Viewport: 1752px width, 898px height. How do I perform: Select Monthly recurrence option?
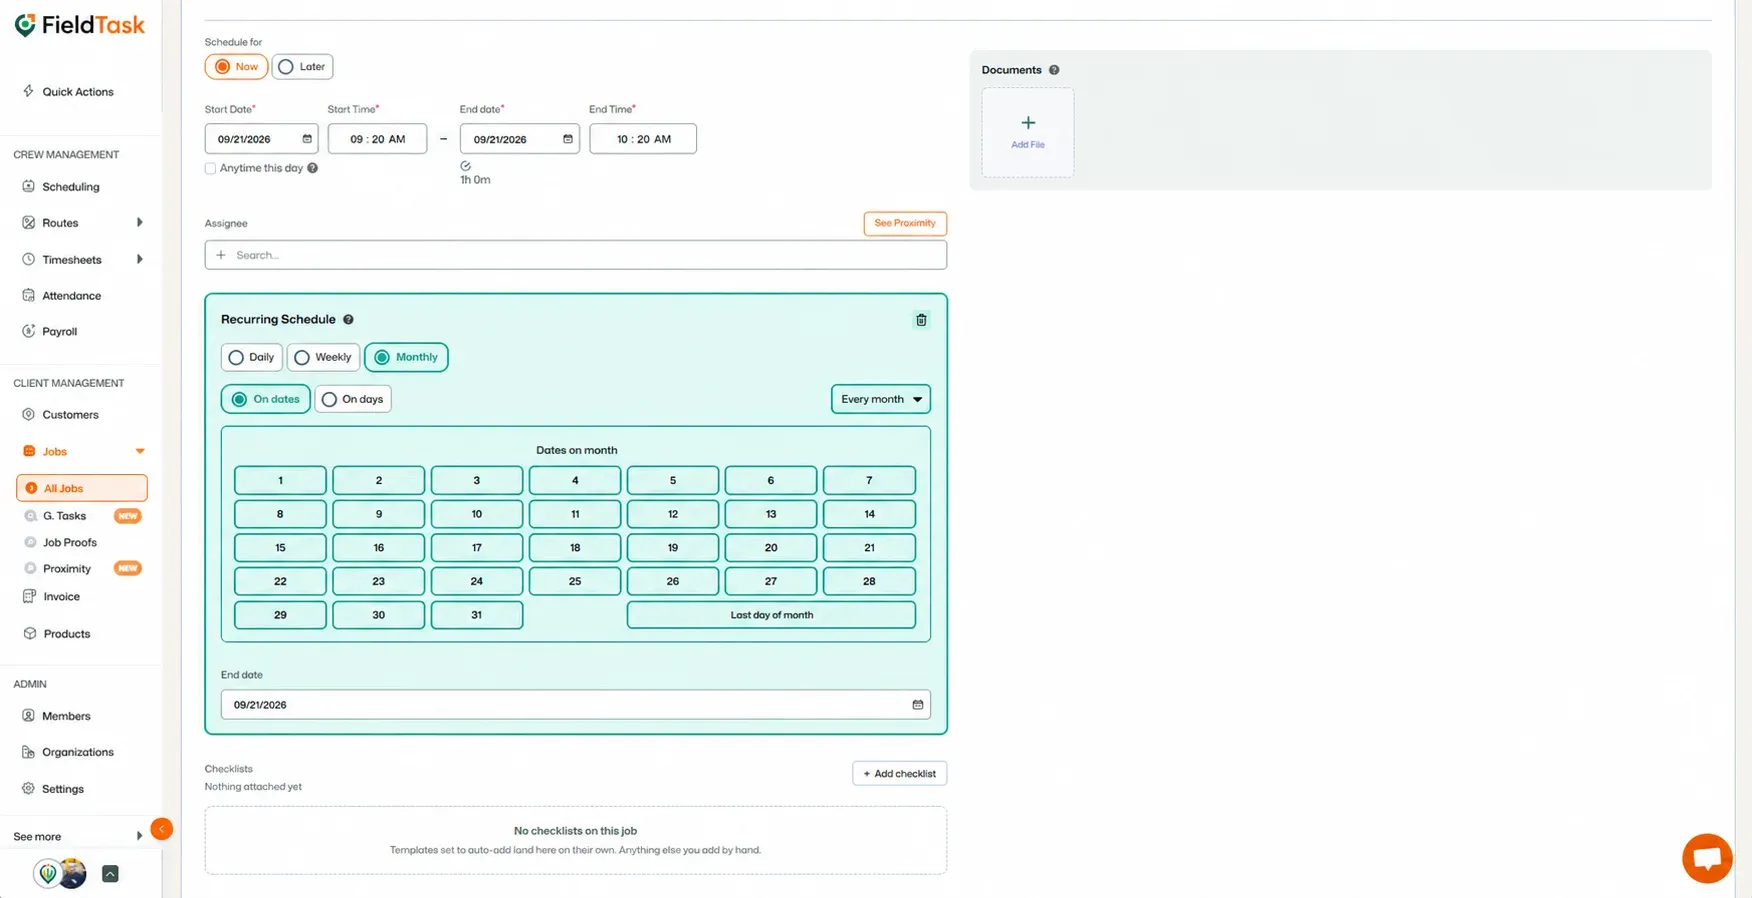click(406, 357)
